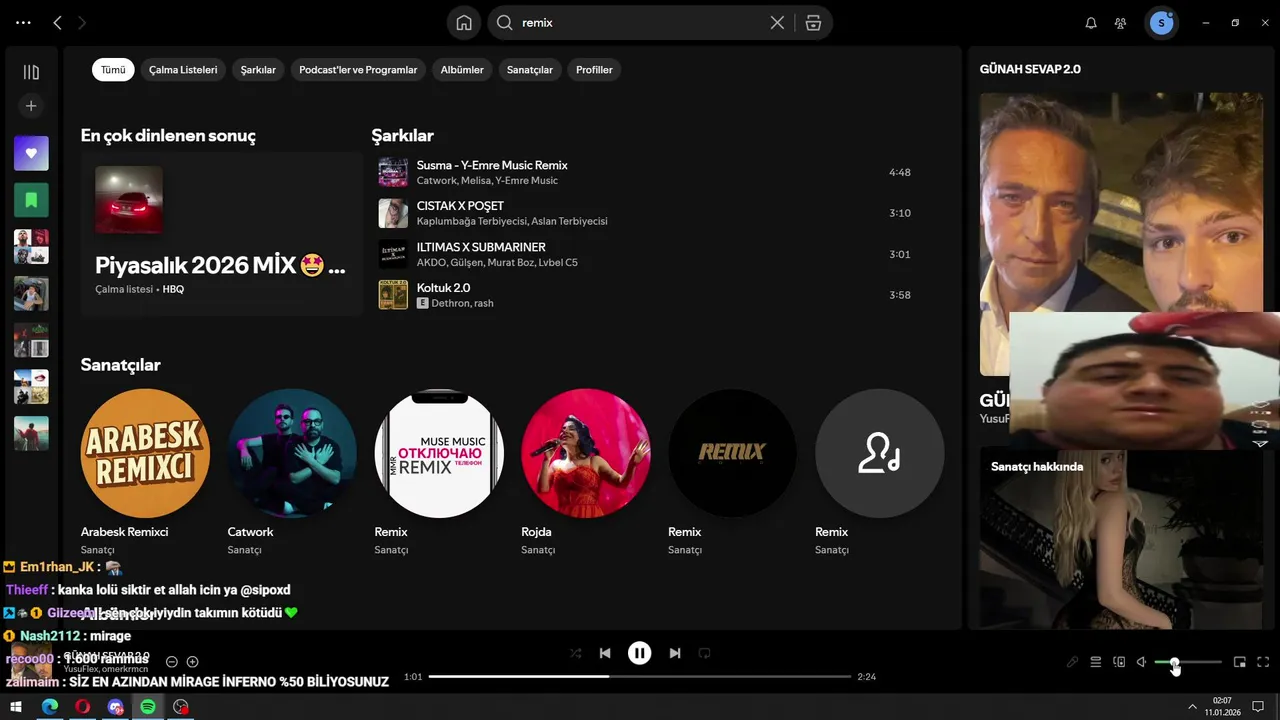Open the 'Rojda' artist card
The width and height of the screenshot is (1280, 720).
point(586,472)
